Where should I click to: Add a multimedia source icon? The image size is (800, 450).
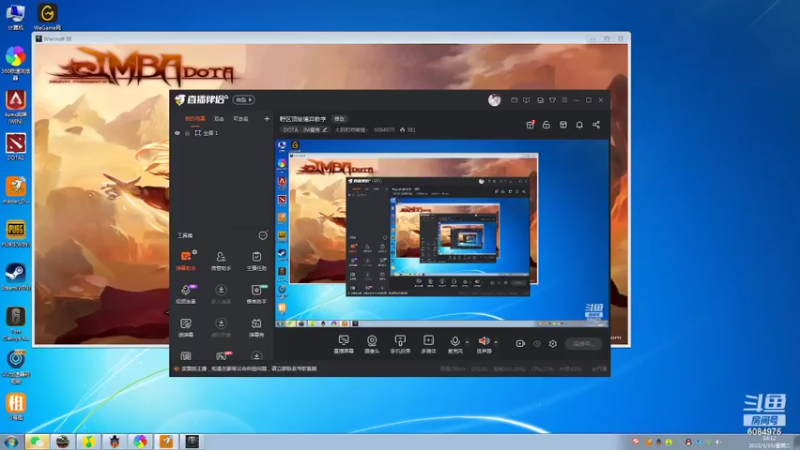429,340
